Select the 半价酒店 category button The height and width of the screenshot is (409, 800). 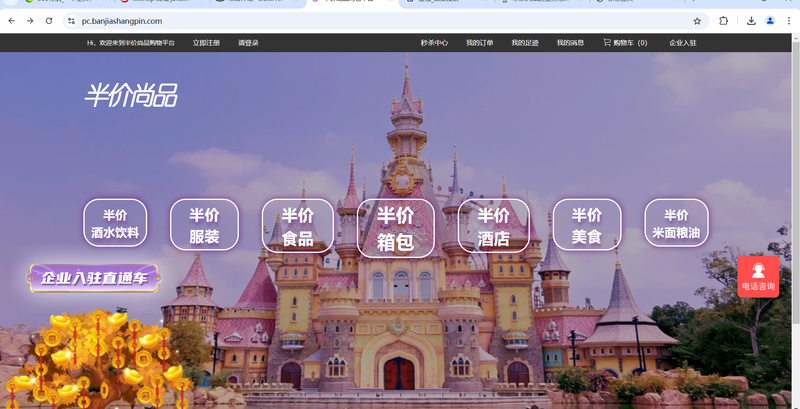tap(493, 225)
